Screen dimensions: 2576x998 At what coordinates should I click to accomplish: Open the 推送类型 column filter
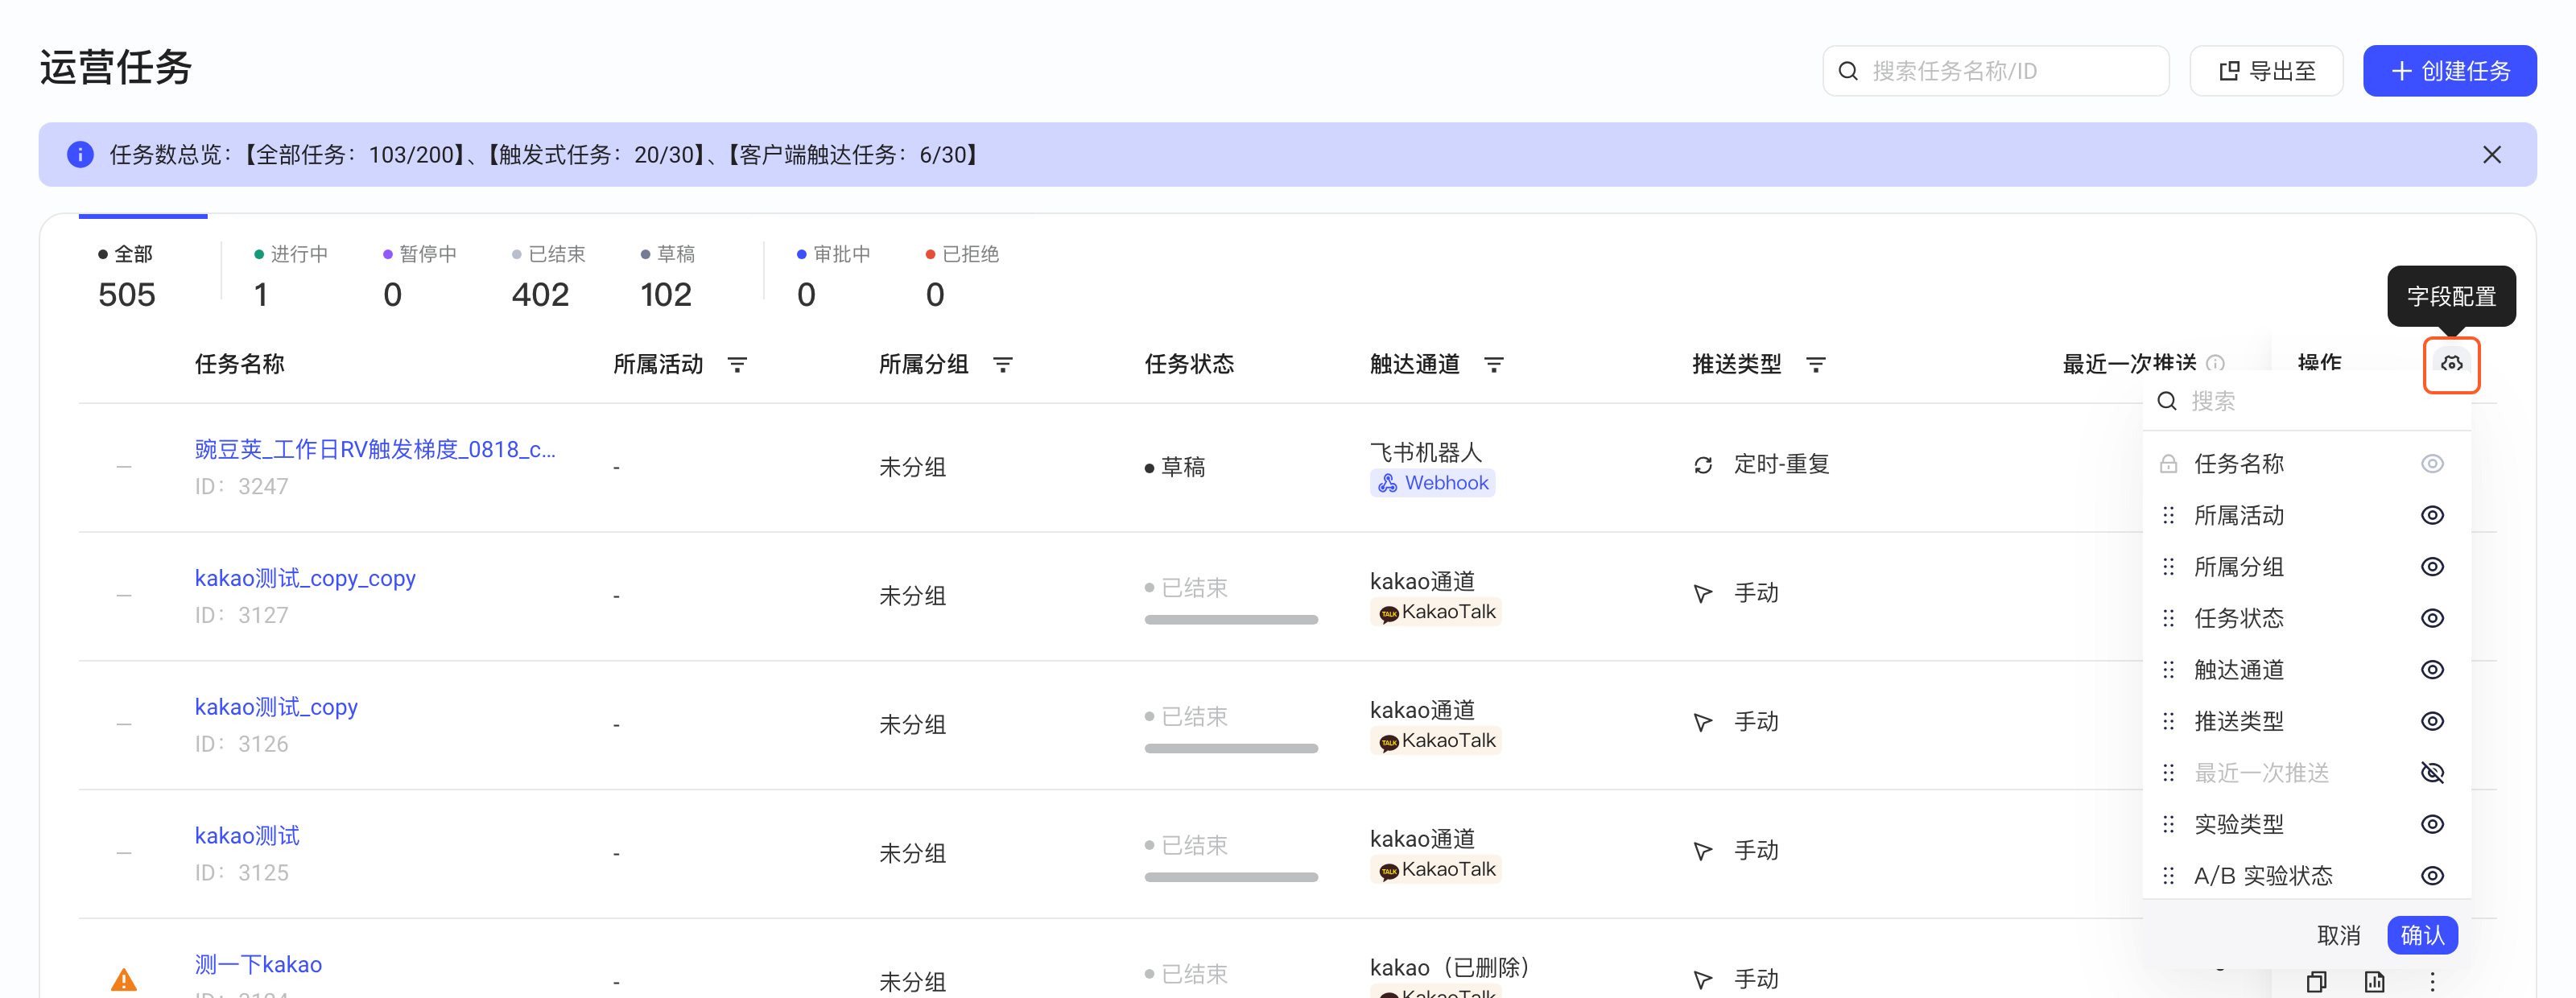pyautogui.click(x=1816, y=365)
